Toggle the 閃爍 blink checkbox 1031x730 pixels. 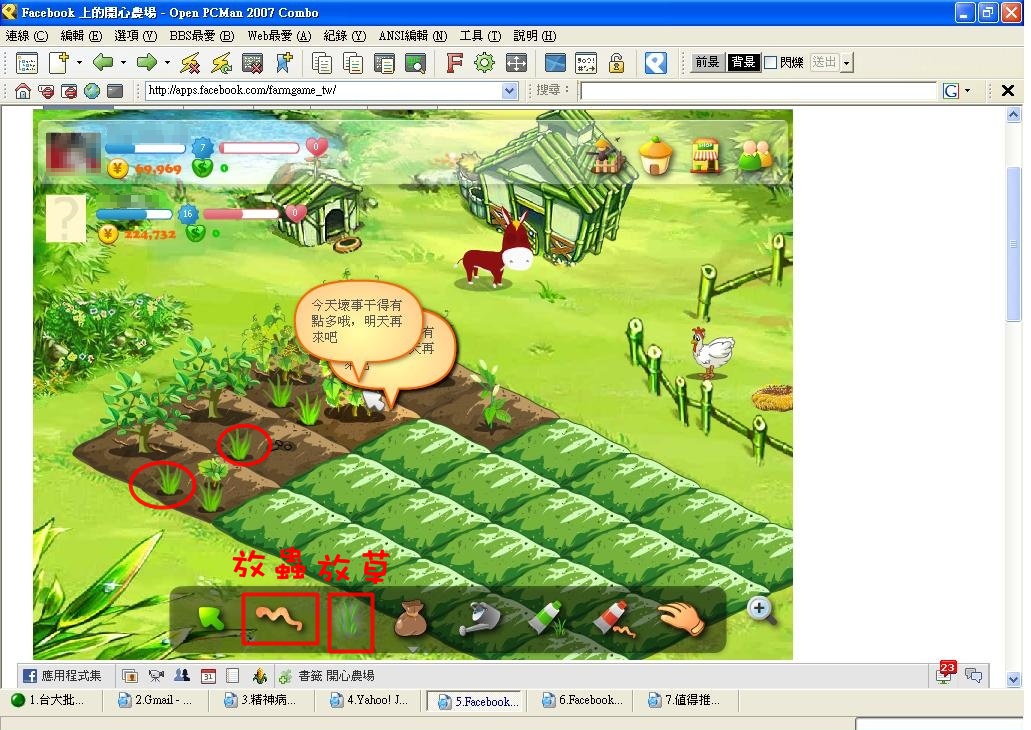771,63
